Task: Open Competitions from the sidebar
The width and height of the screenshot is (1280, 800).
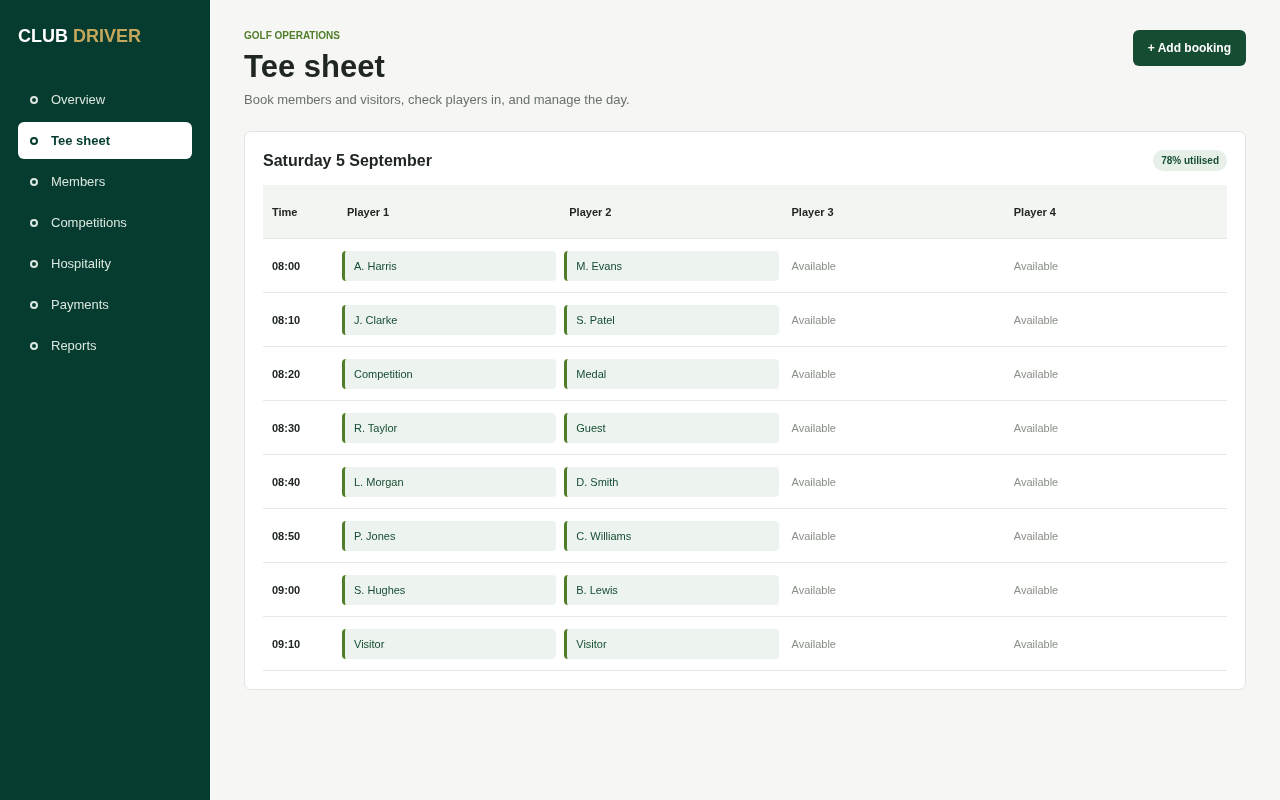Action: pos(105,223)
